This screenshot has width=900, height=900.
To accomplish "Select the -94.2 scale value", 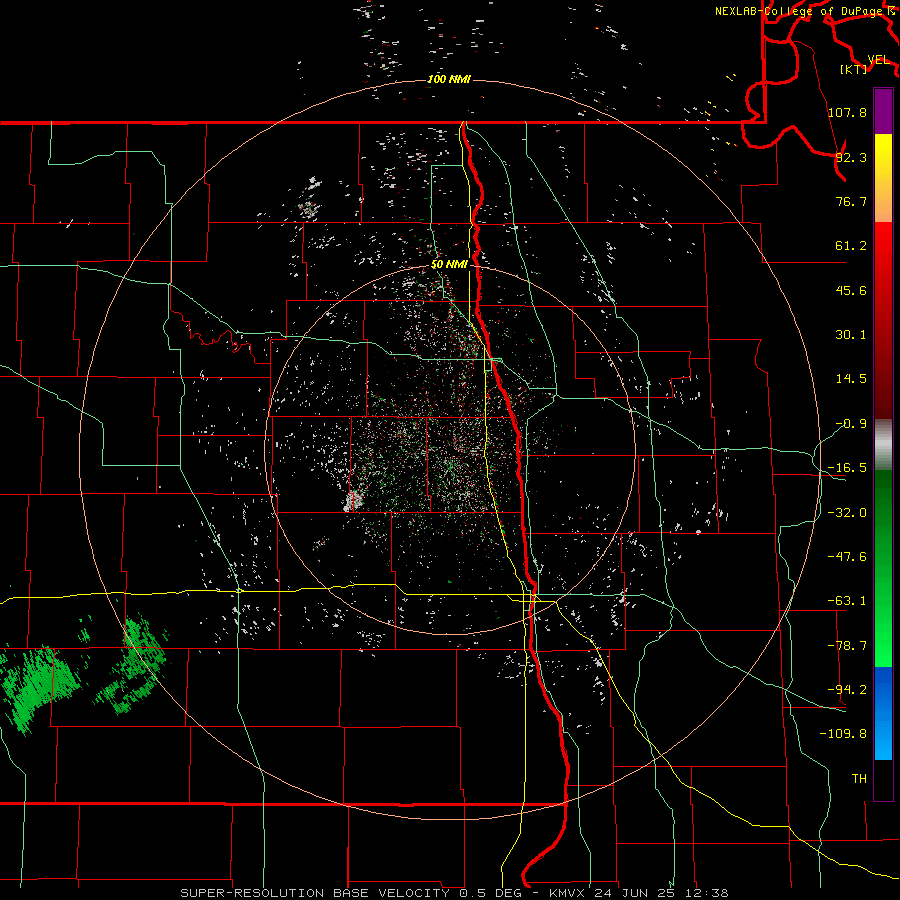I will (847, 689).
